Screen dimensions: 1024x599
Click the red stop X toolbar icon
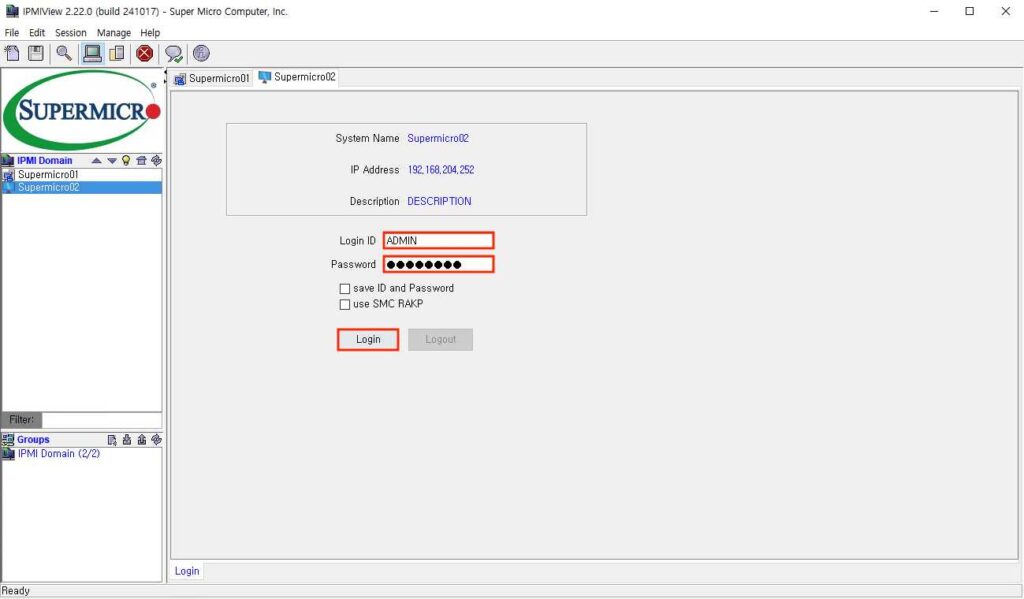(x=145, y=54)
